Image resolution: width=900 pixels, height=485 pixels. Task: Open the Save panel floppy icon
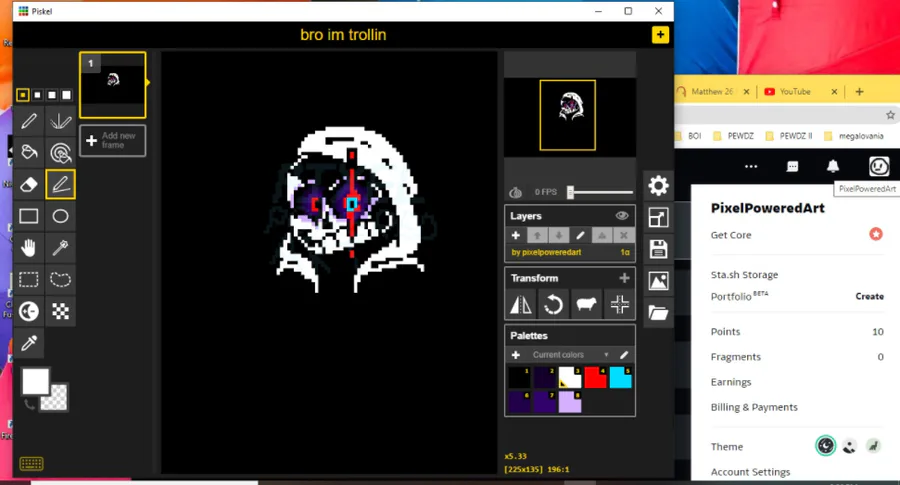pyautogui.click(x=658, y=249)
